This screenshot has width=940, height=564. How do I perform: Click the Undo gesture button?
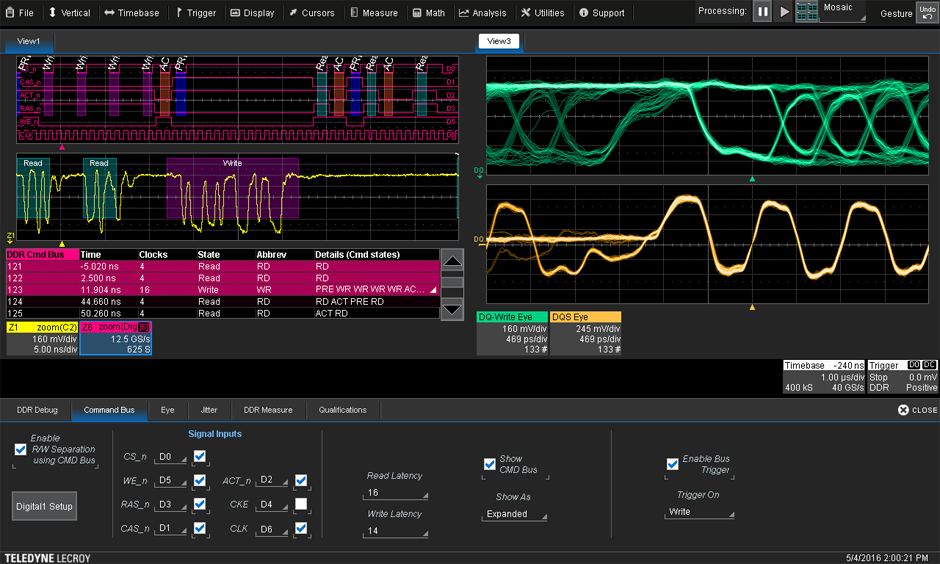926,12
